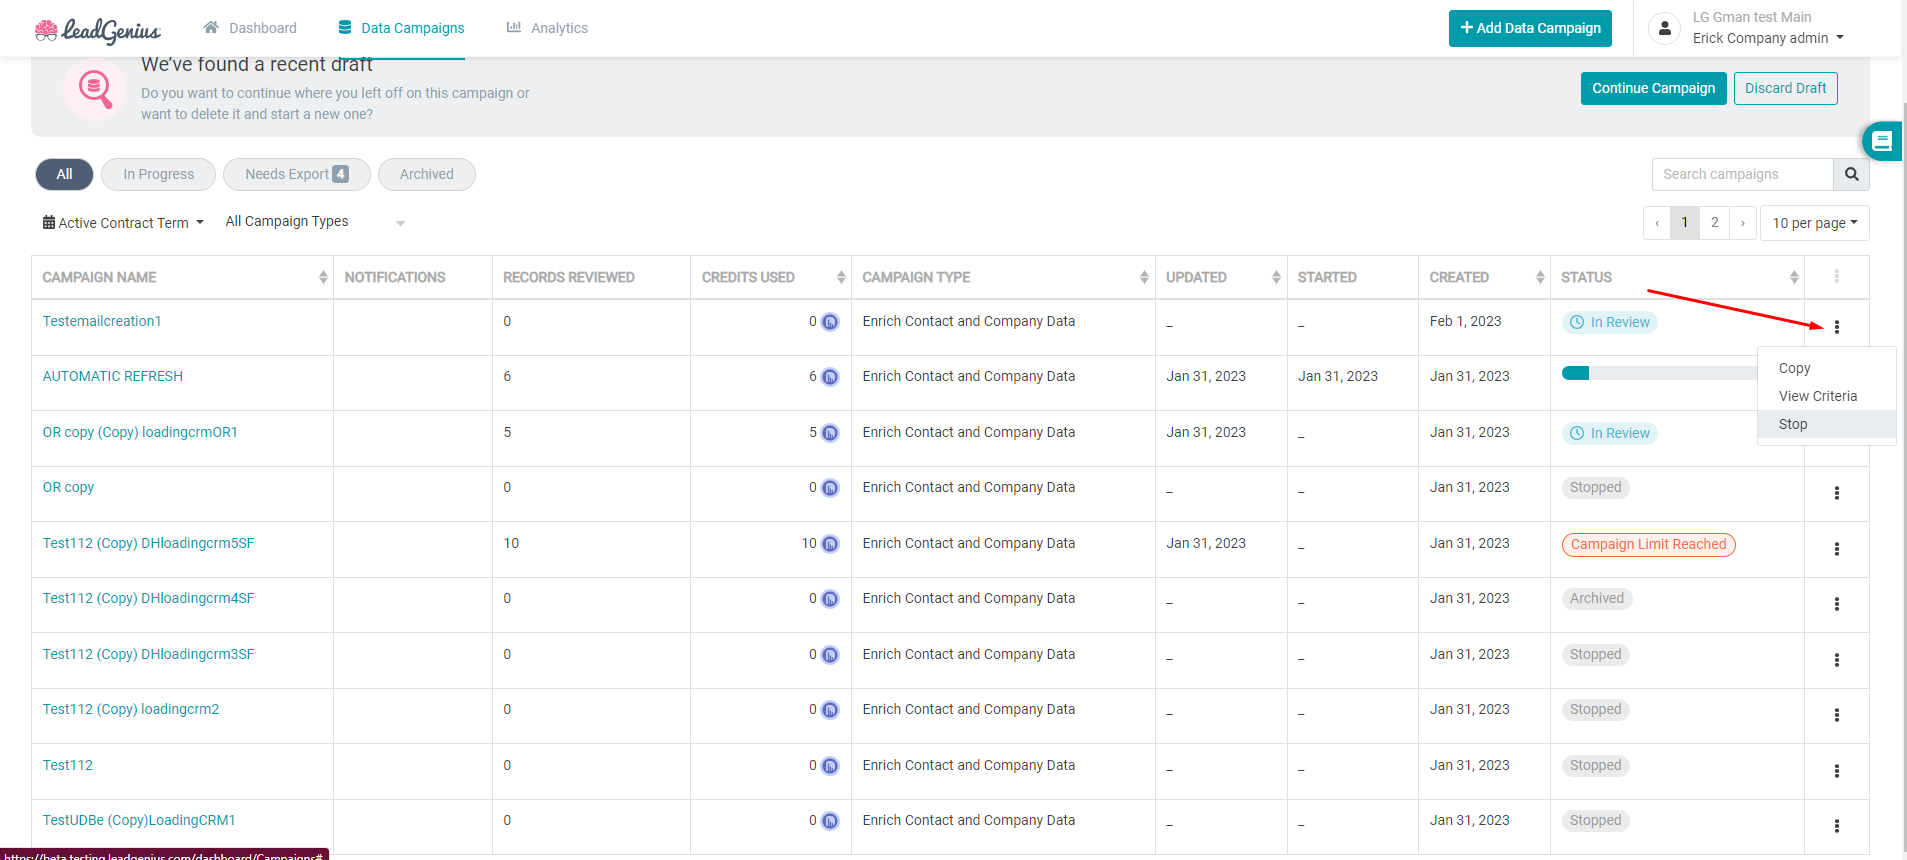Expand Active Contract Term dropdown
1907x860 pixels.
(x=123, y=223)
